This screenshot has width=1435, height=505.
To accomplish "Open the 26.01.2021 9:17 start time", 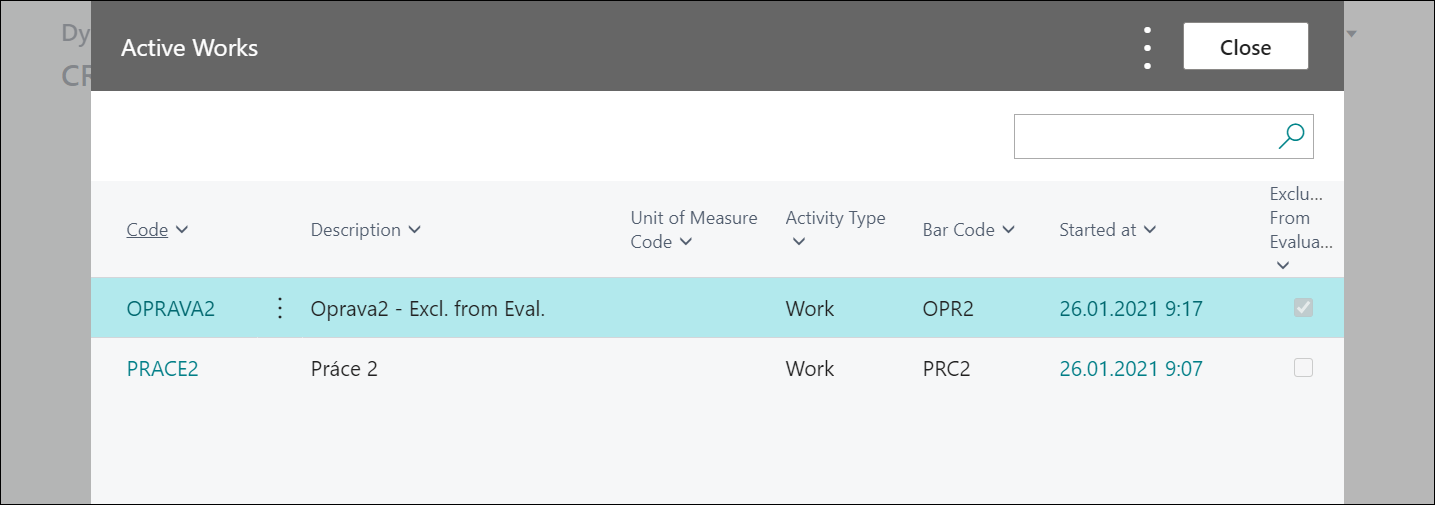I will 1131,308.
